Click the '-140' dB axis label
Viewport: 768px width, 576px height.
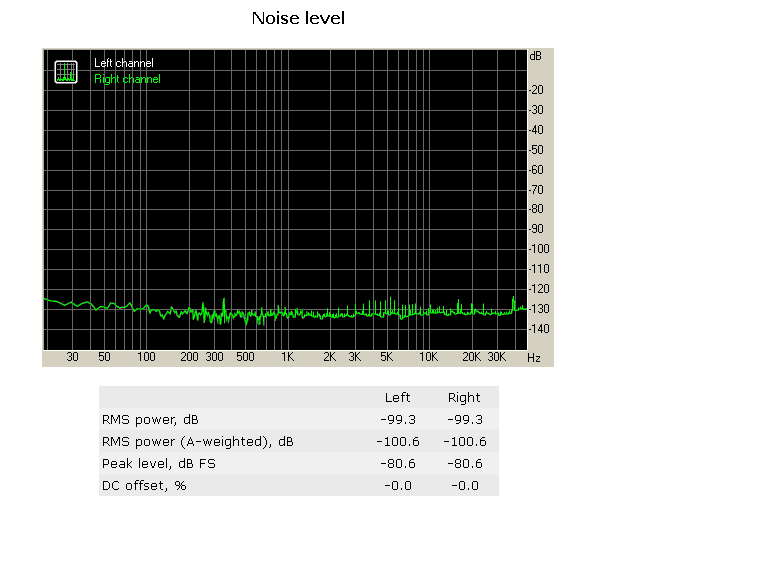click(539, 329)
